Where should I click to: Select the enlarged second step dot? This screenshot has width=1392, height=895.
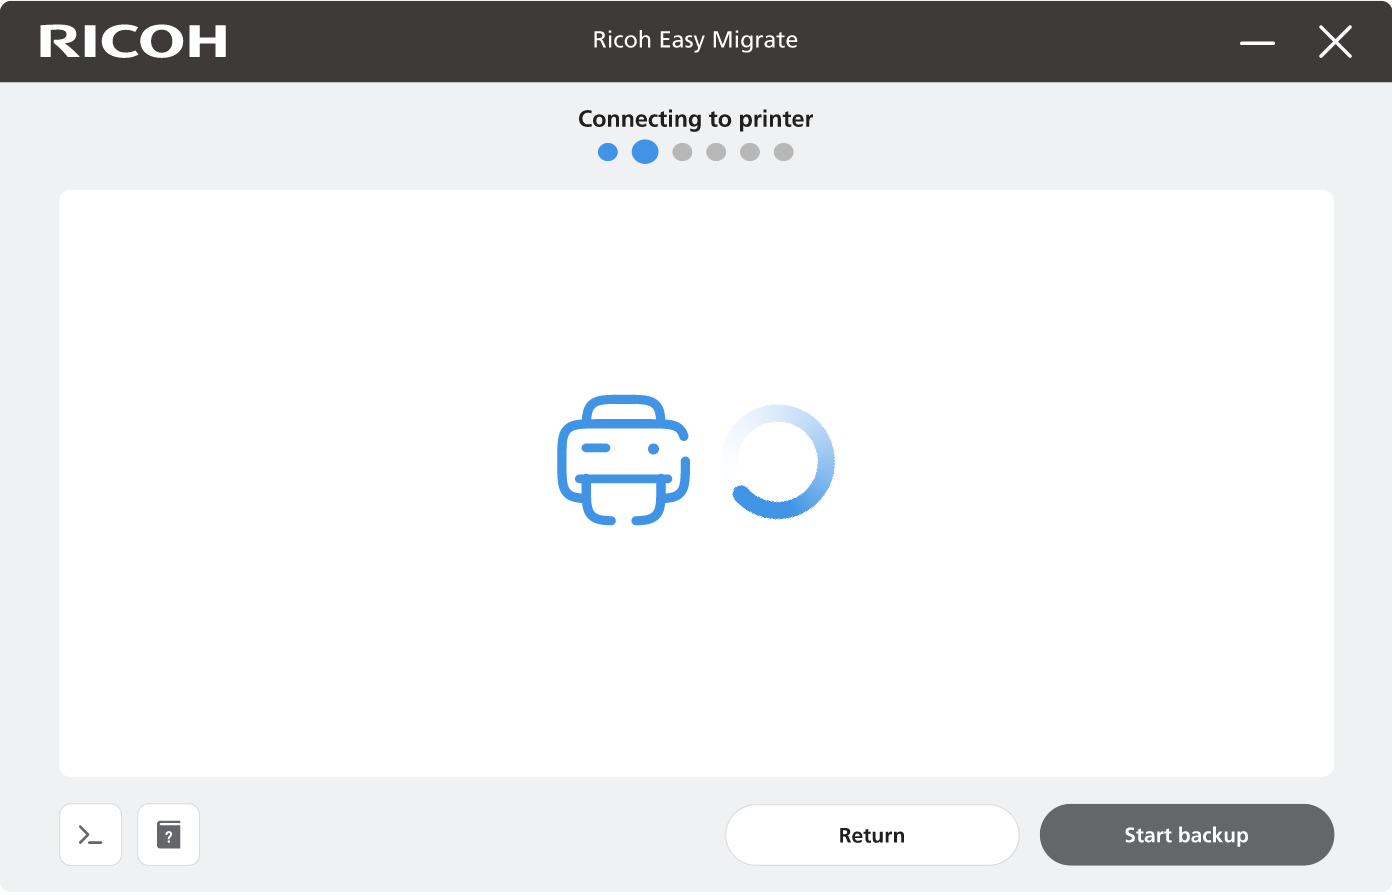coord(645,152)
